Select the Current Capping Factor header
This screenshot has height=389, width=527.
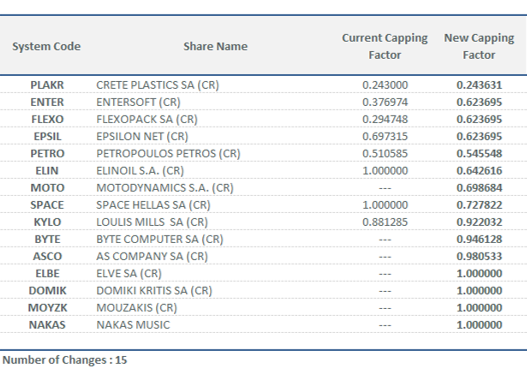pos(385,46)
